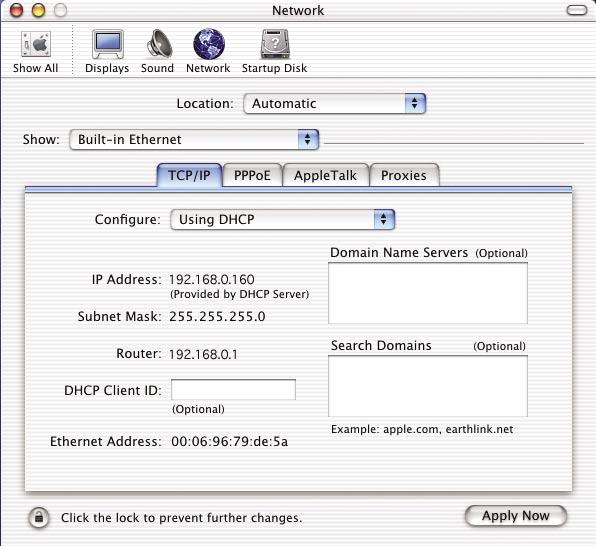Viewport: 596px width, 546px height.
Task: Open the Startup Disk icon
Action: [x=275, y=44]
